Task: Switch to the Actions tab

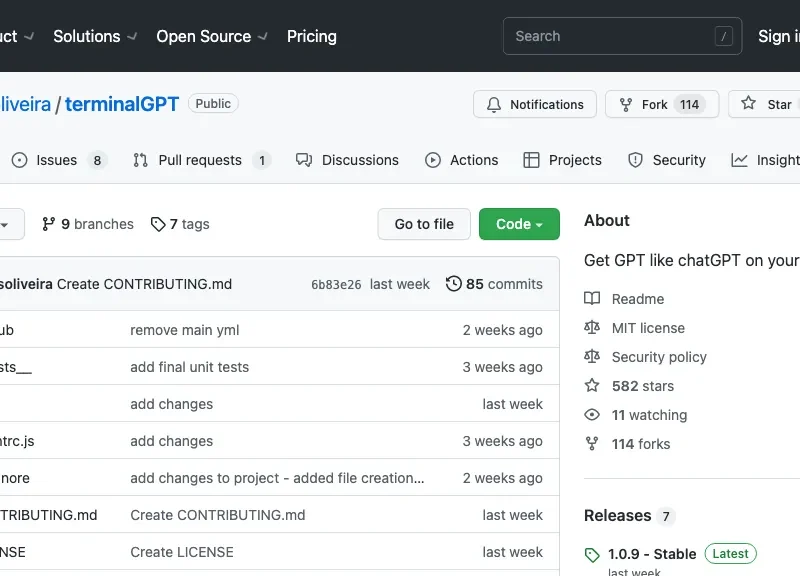Action: click(461, 160)
